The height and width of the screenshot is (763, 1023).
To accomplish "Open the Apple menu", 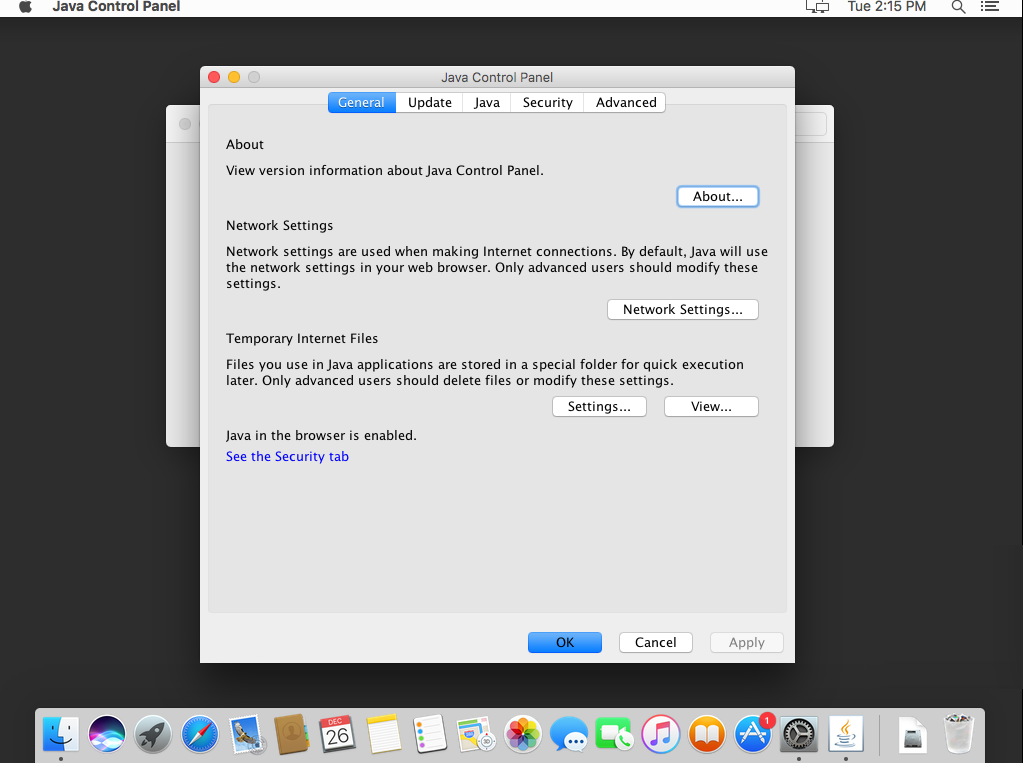I will pyautogui.click(x=26, y=7).
